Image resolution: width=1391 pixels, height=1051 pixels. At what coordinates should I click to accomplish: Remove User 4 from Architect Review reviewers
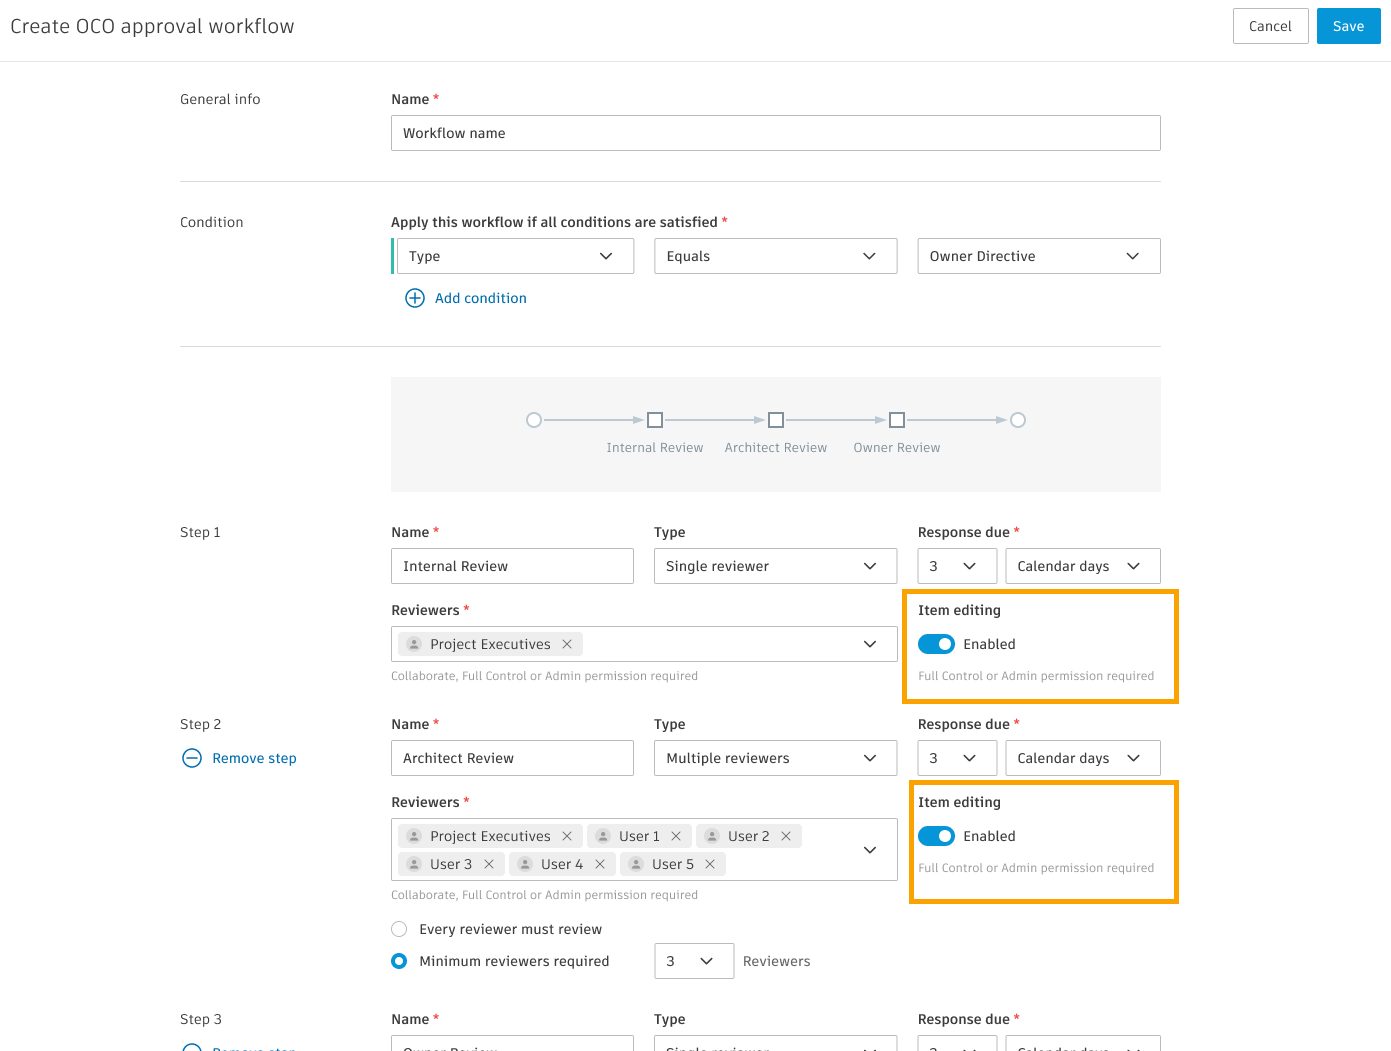tap(600, 864)
